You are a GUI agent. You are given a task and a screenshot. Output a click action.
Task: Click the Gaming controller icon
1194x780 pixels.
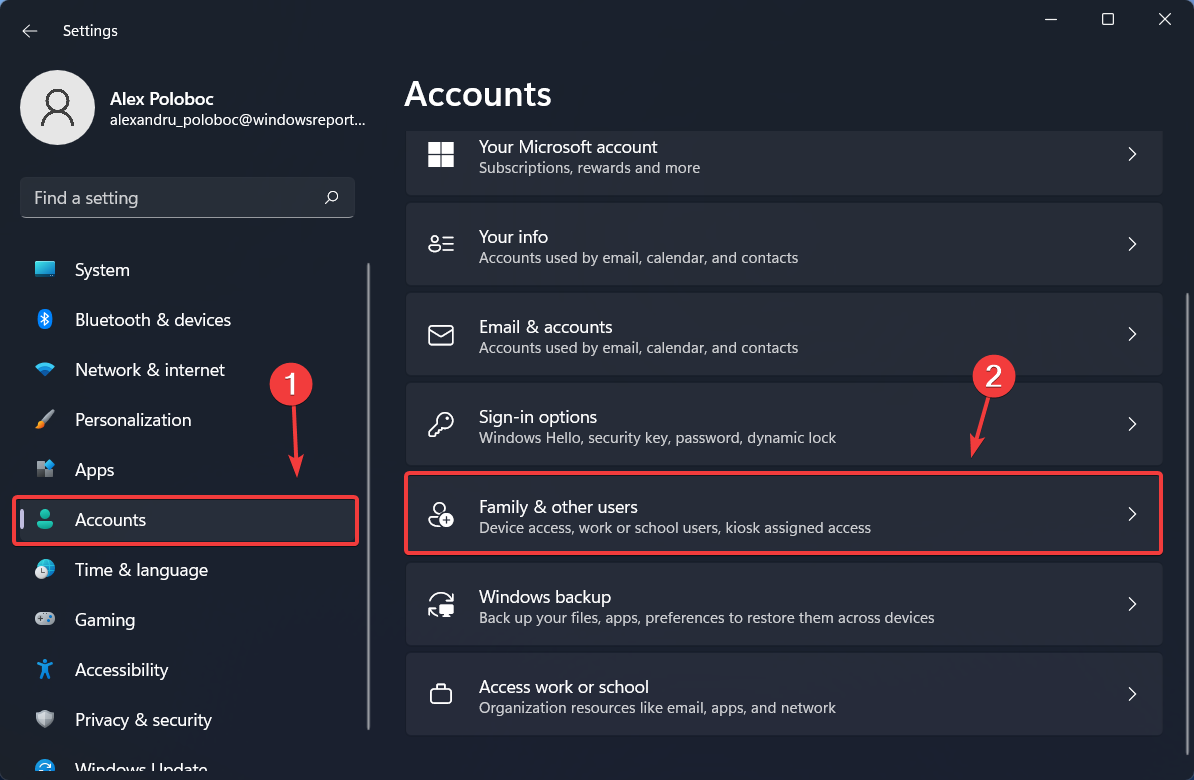(x=45, y=620)
